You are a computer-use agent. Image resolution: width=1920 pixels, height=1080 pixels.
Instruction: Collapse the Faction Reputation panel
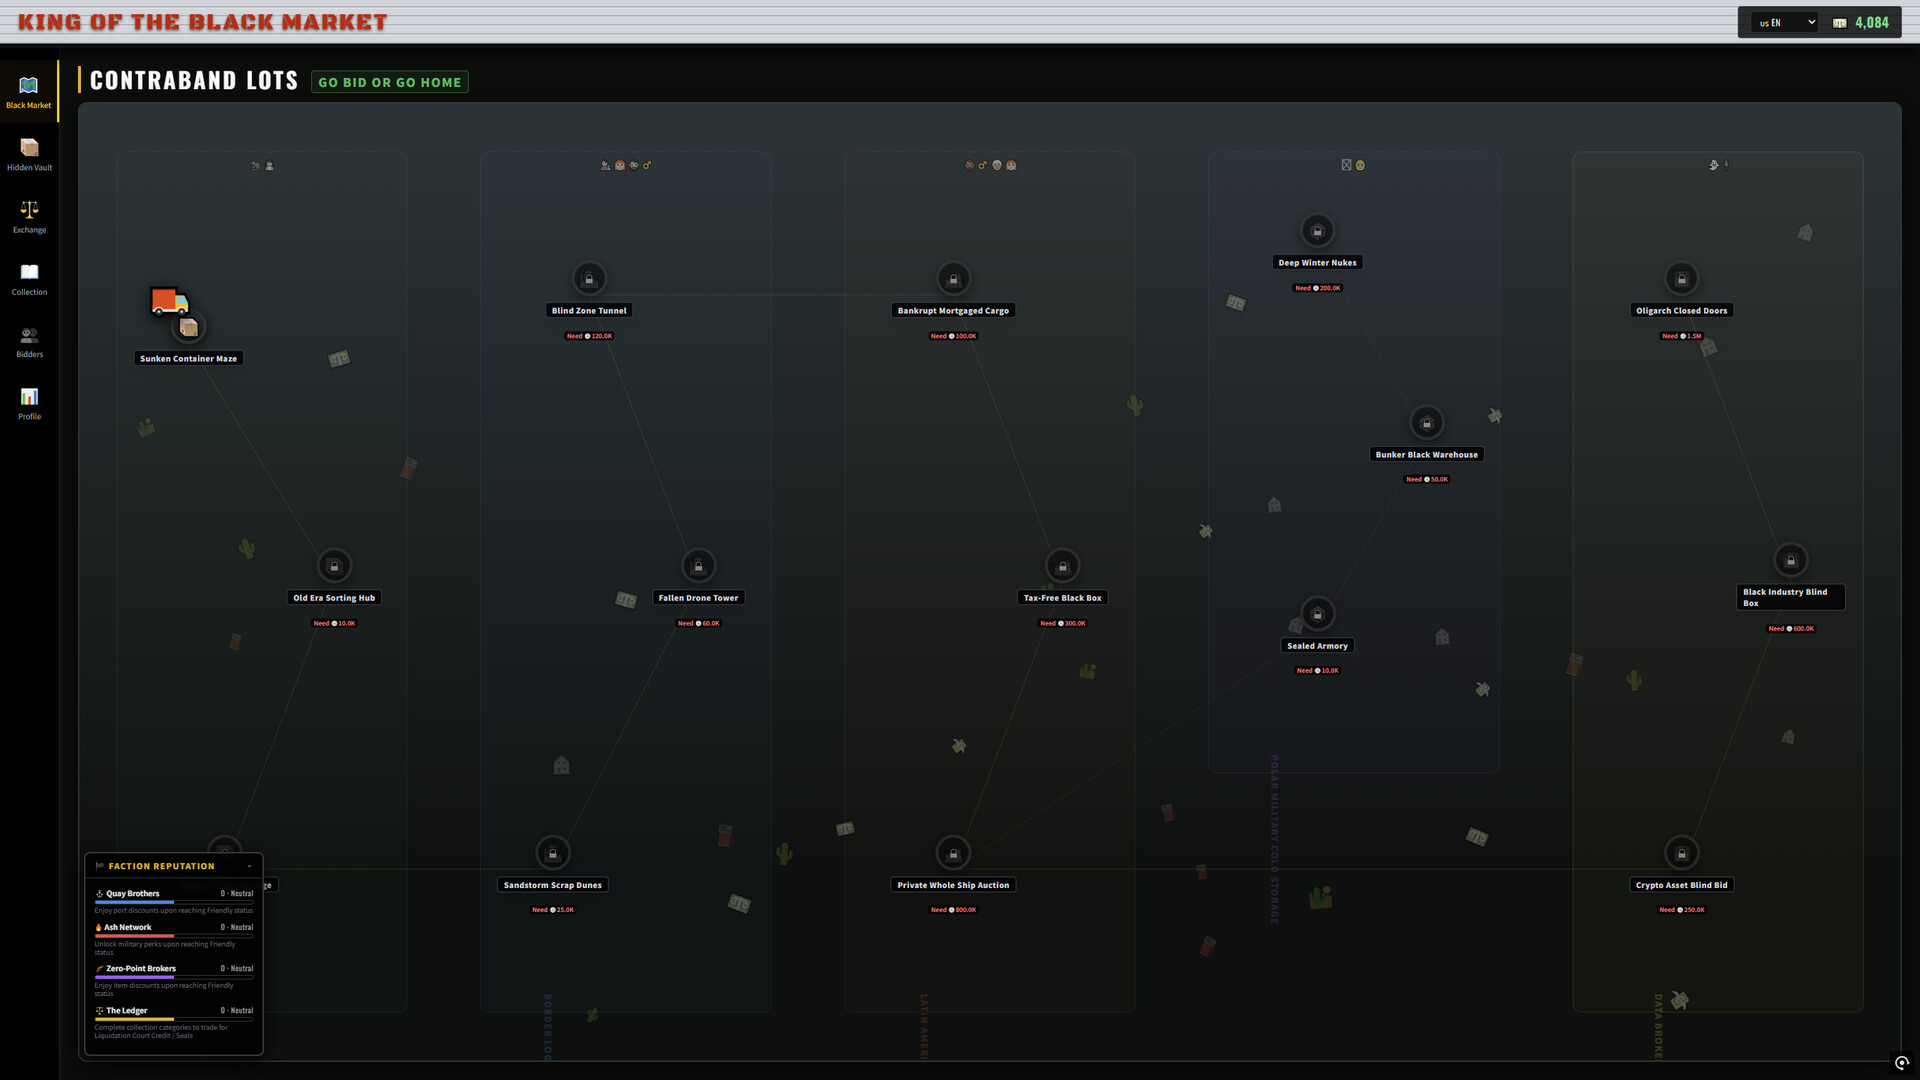(x=249, y=866)
